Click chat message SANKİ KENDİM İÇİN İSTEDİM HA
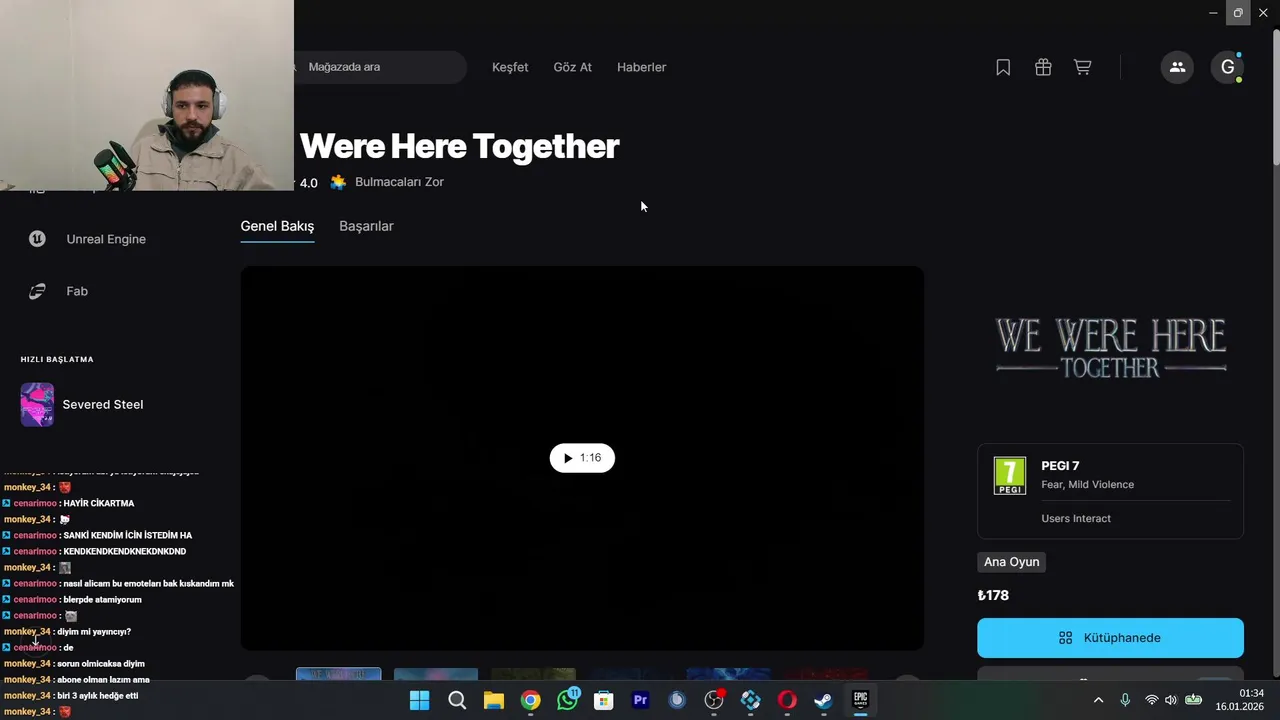 click(127, 535)
